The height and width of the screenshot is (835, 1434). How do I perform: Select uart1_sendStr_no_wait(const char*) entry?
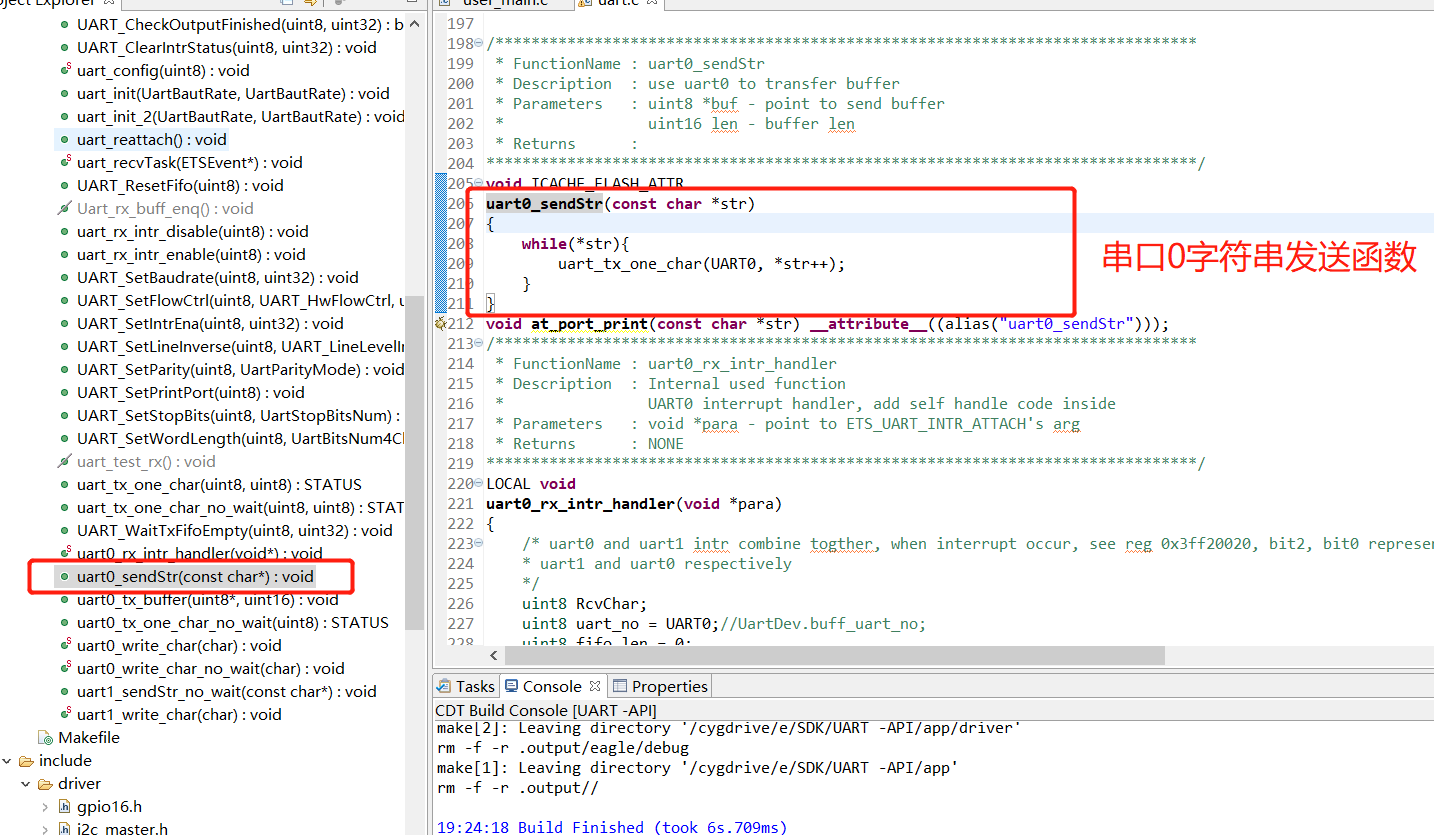[227, 691]
